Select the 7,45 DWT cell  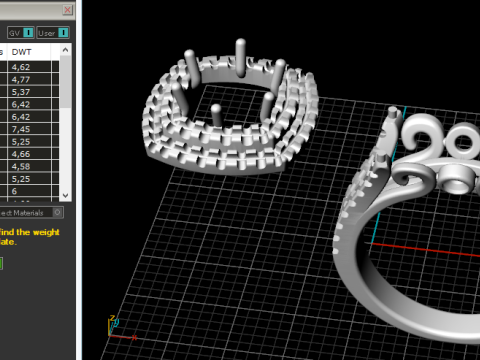click(29, 129)
